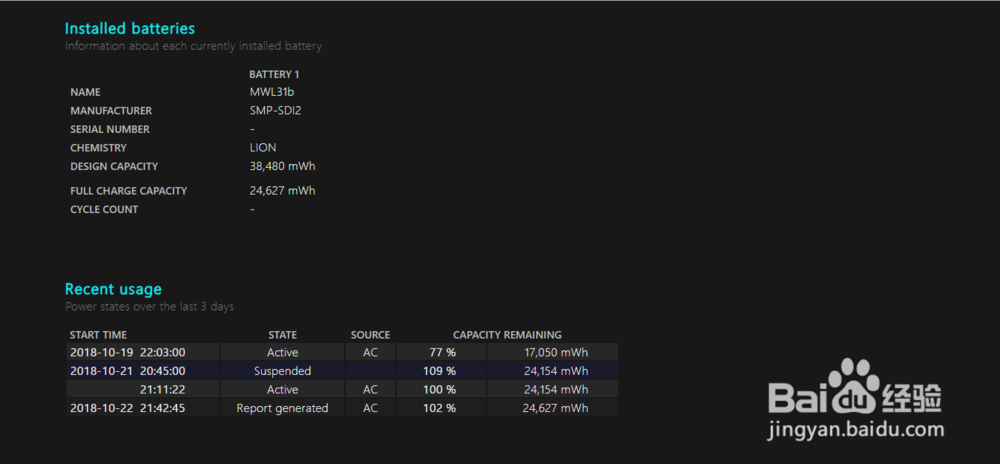Click the Suspended state cell
This screenshot has width=1000, height=464.
coord(282,371)
